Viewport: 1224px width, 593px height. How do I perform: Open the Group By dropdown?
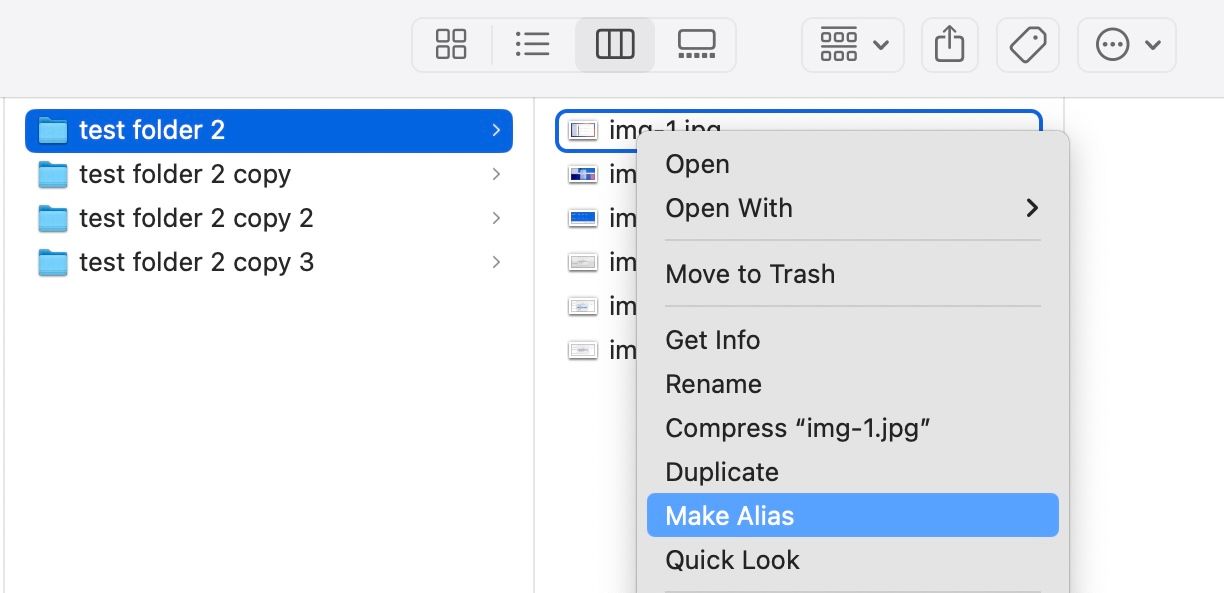click(853, 44)
